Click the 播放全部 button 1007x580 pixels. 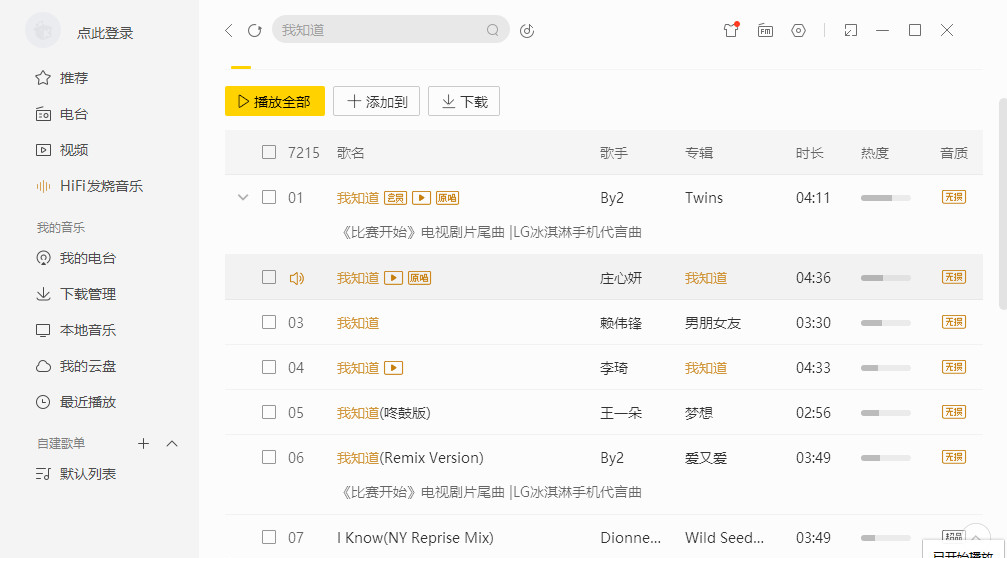pos(275,101)
